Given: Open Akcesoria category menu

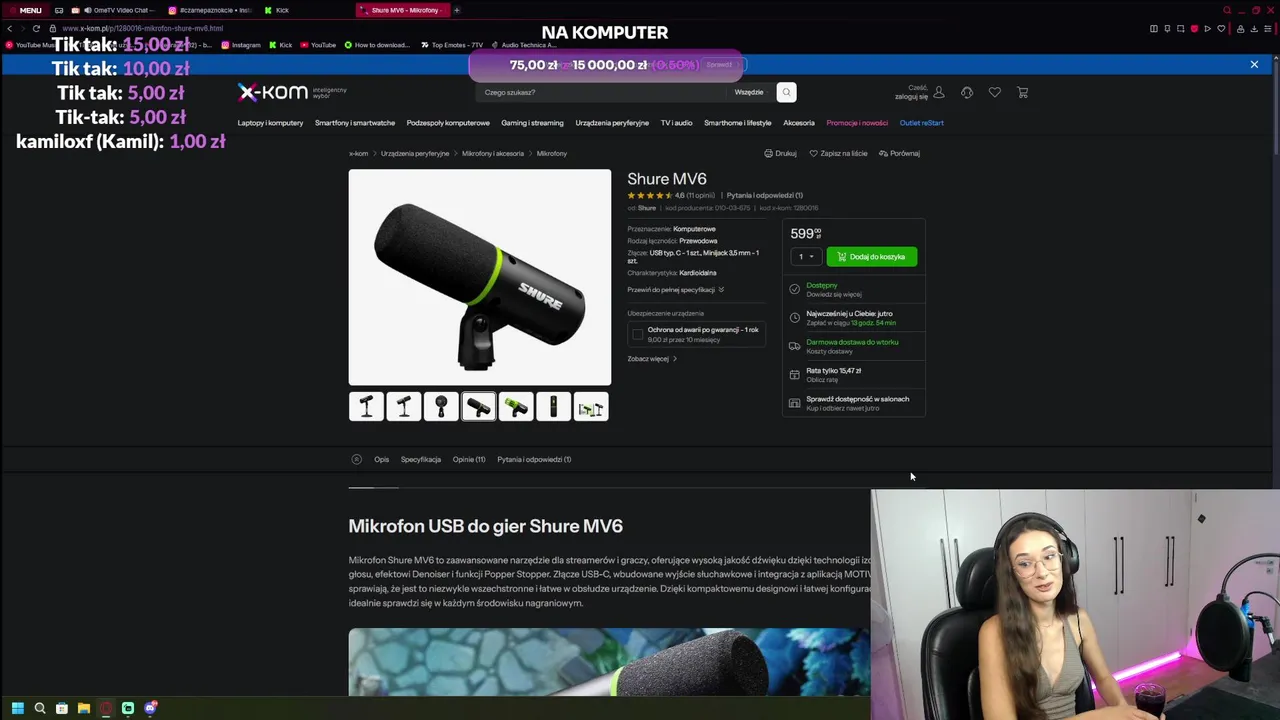Looking at the screenshot, I should coord(799,123).
